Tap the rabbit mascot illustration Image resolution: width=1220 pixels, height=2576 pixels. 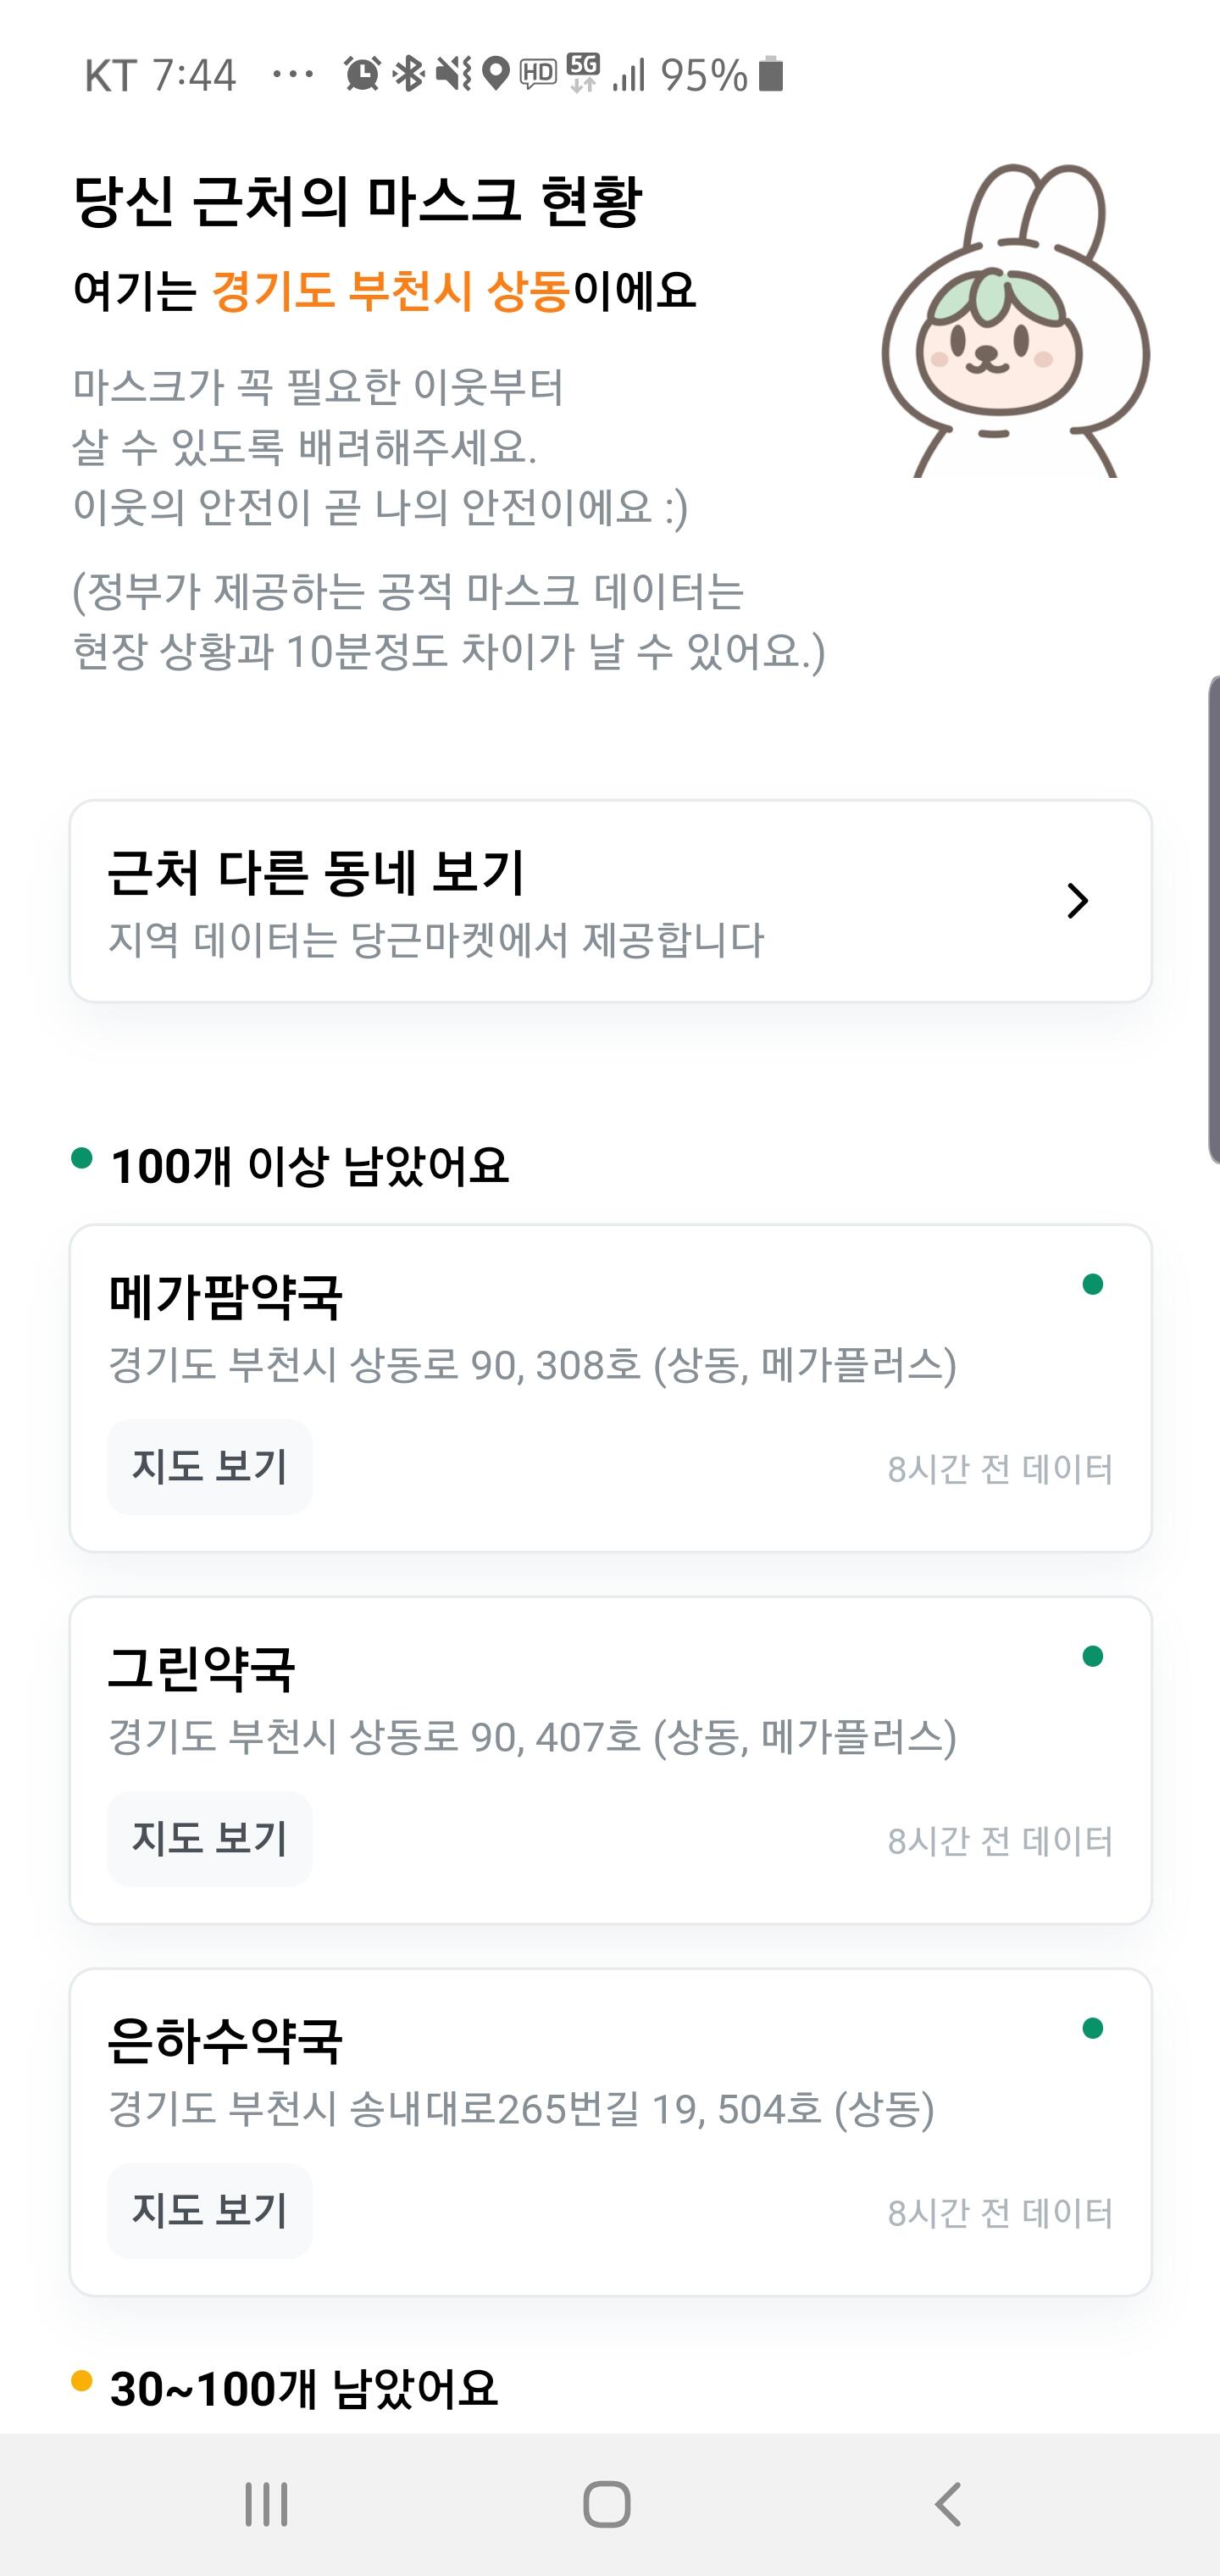tap(1015, 321)
